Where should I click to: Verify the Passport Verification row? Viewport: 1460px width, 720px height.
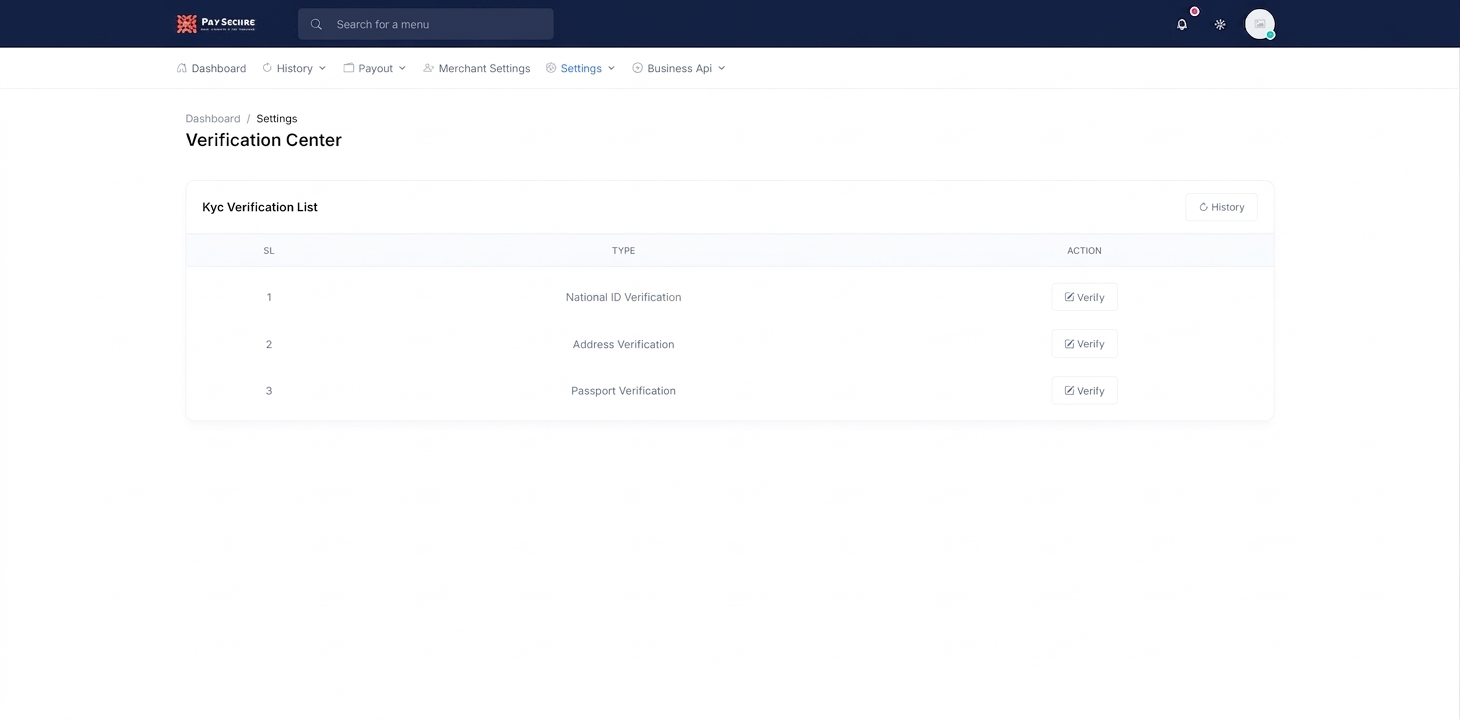(1085, 391)
